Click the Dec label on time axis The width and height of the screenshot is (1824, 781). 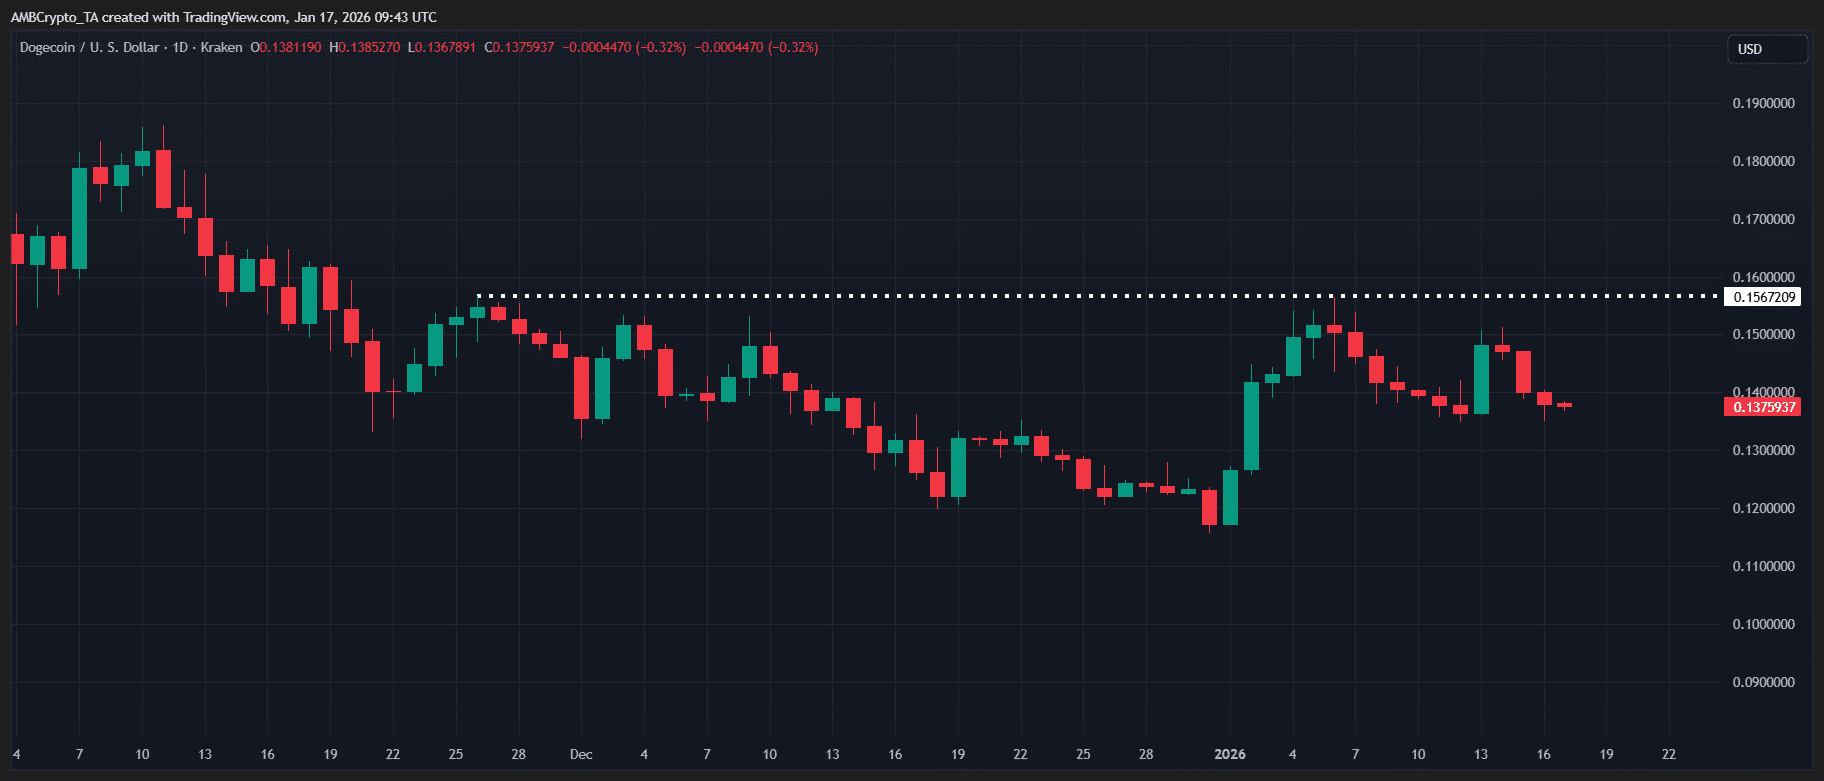click(x=581, y=754)
